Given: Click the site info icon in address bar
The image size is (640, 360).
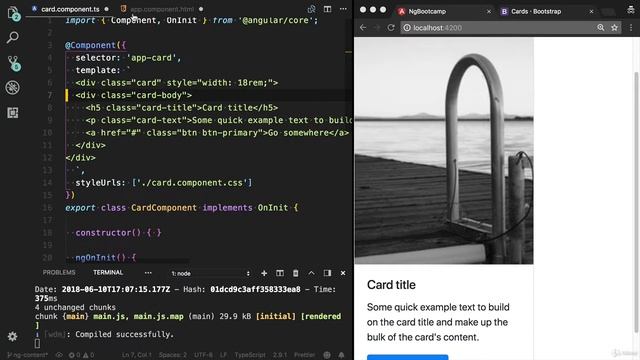Looking at the screenshot, I should pyautogui.click(x=407, y=28).
